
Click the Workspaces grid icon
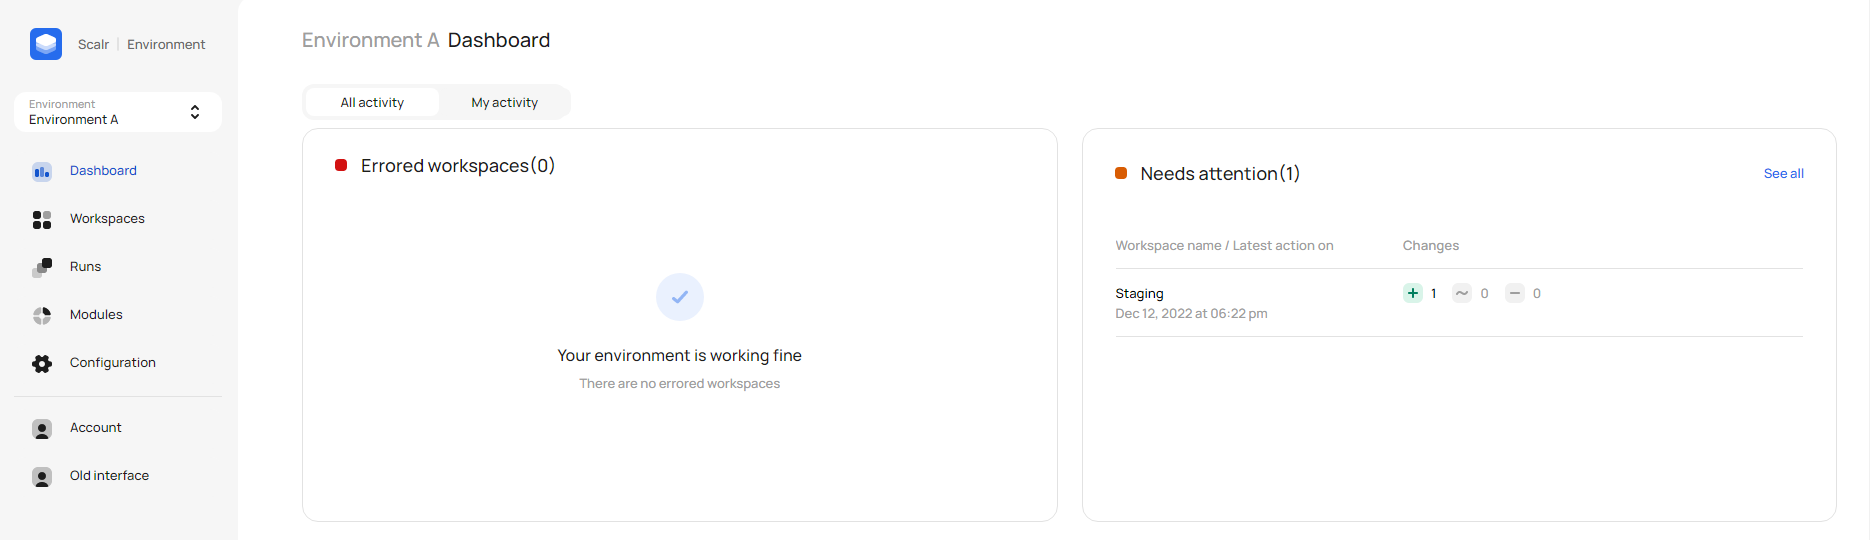point(42,220)
